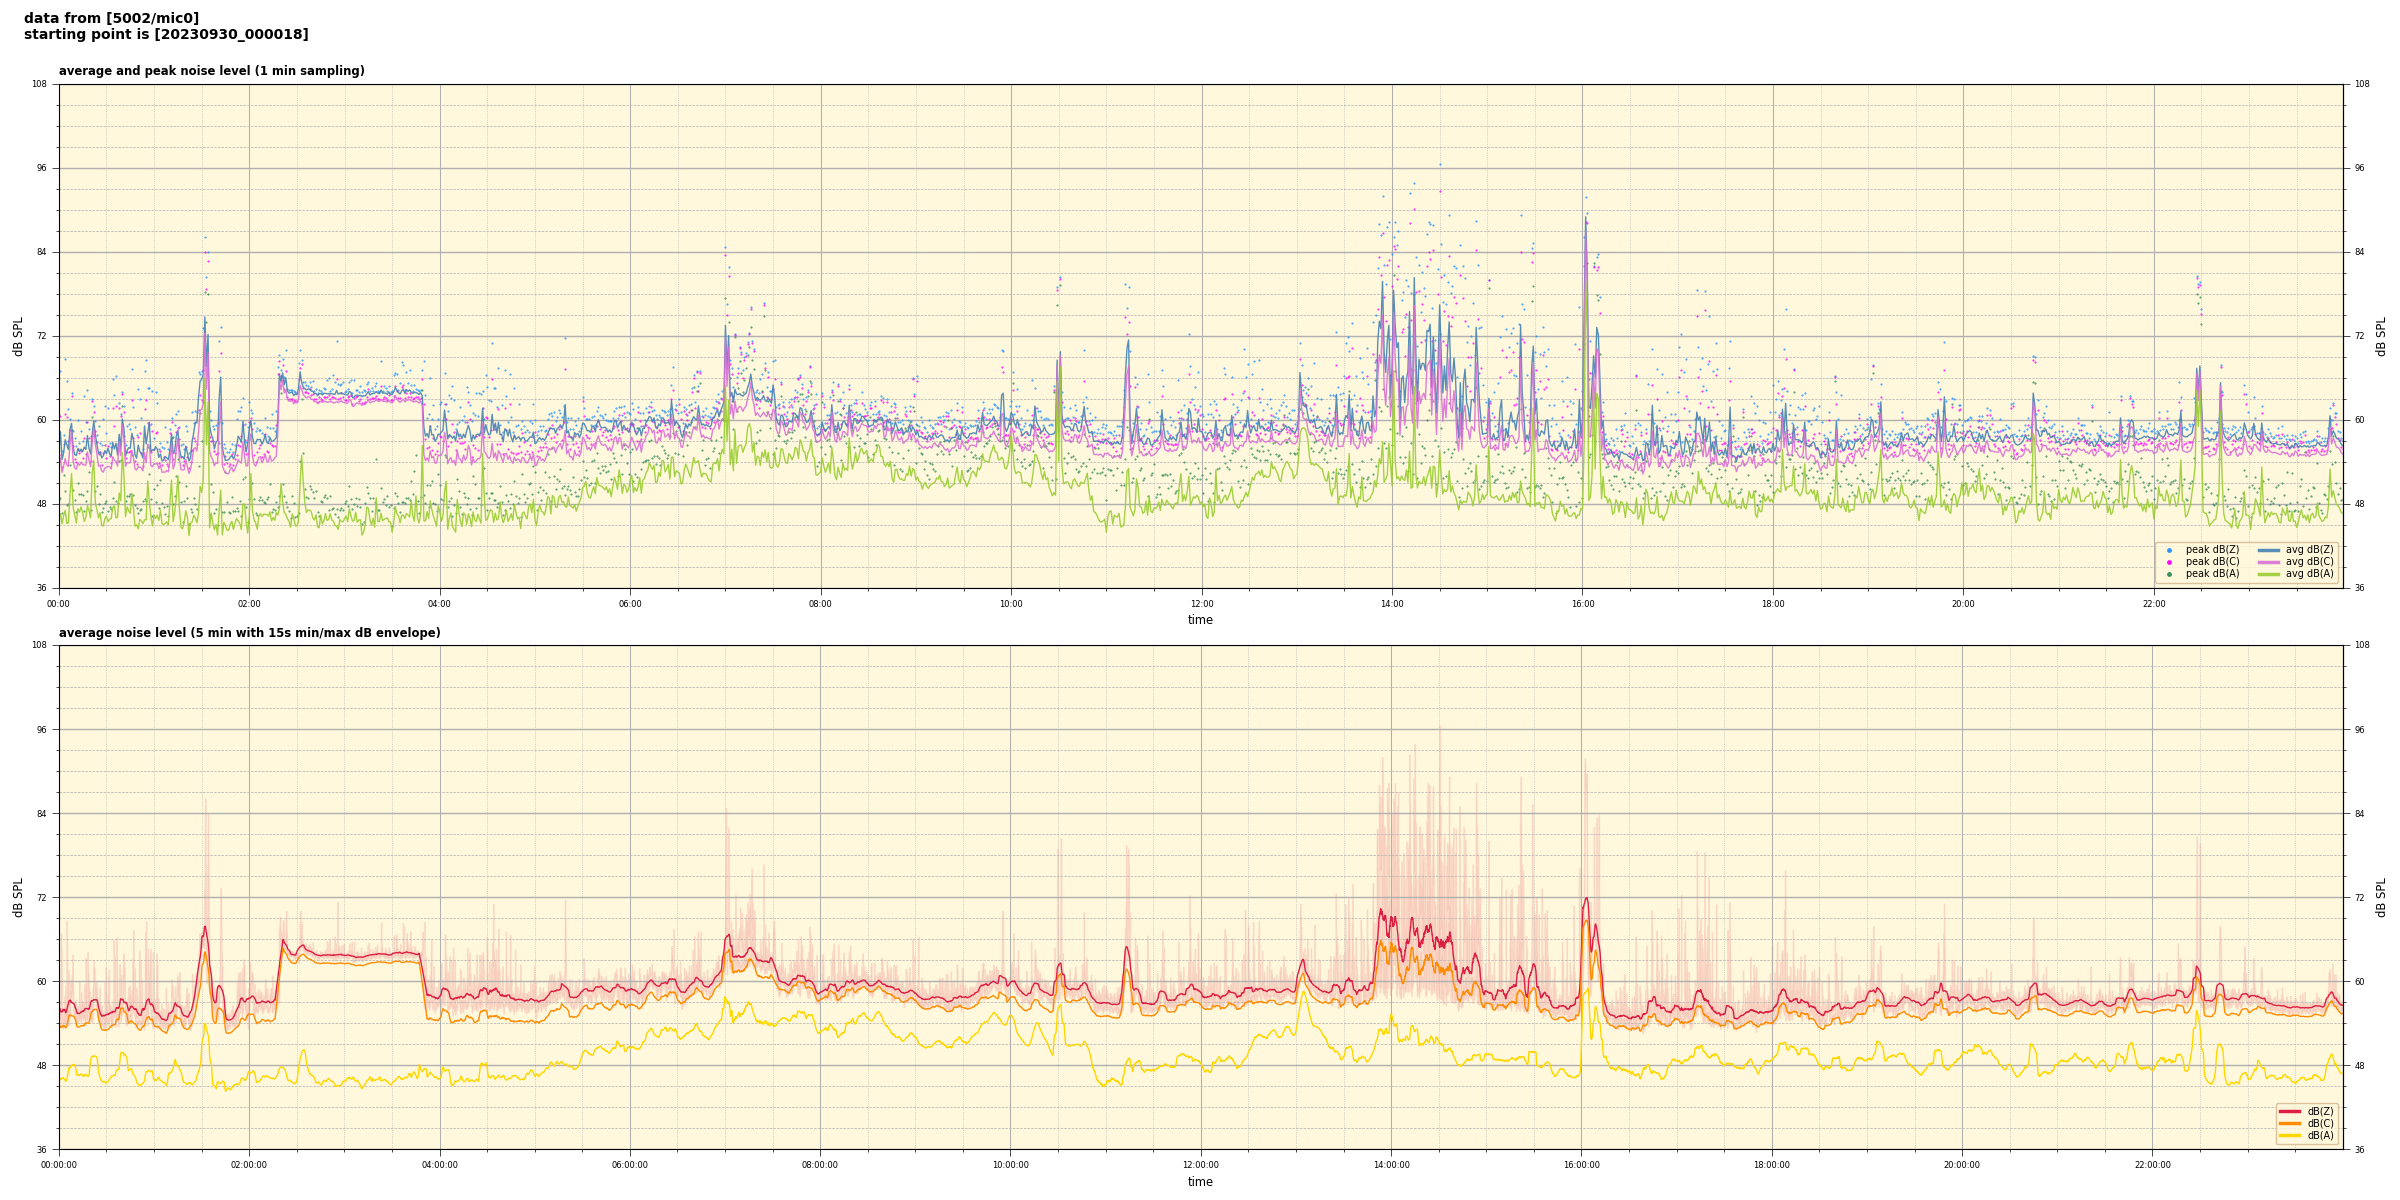Viewport: 2400px width, 1200px height.
Task: Click the 22:00:00 tick label on lower chart
Action: pos(2153,1165)
